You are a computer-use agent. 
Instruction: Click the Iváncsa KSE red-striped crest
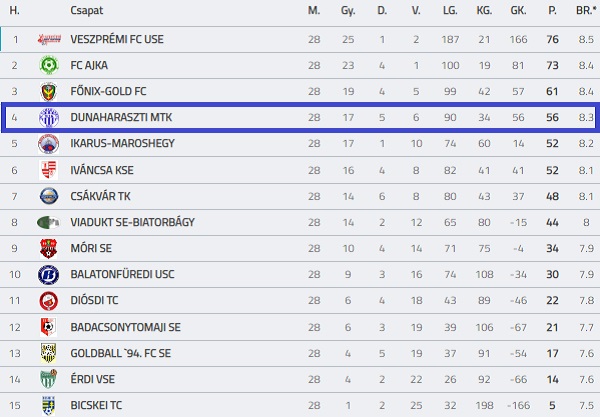(48, 170)
